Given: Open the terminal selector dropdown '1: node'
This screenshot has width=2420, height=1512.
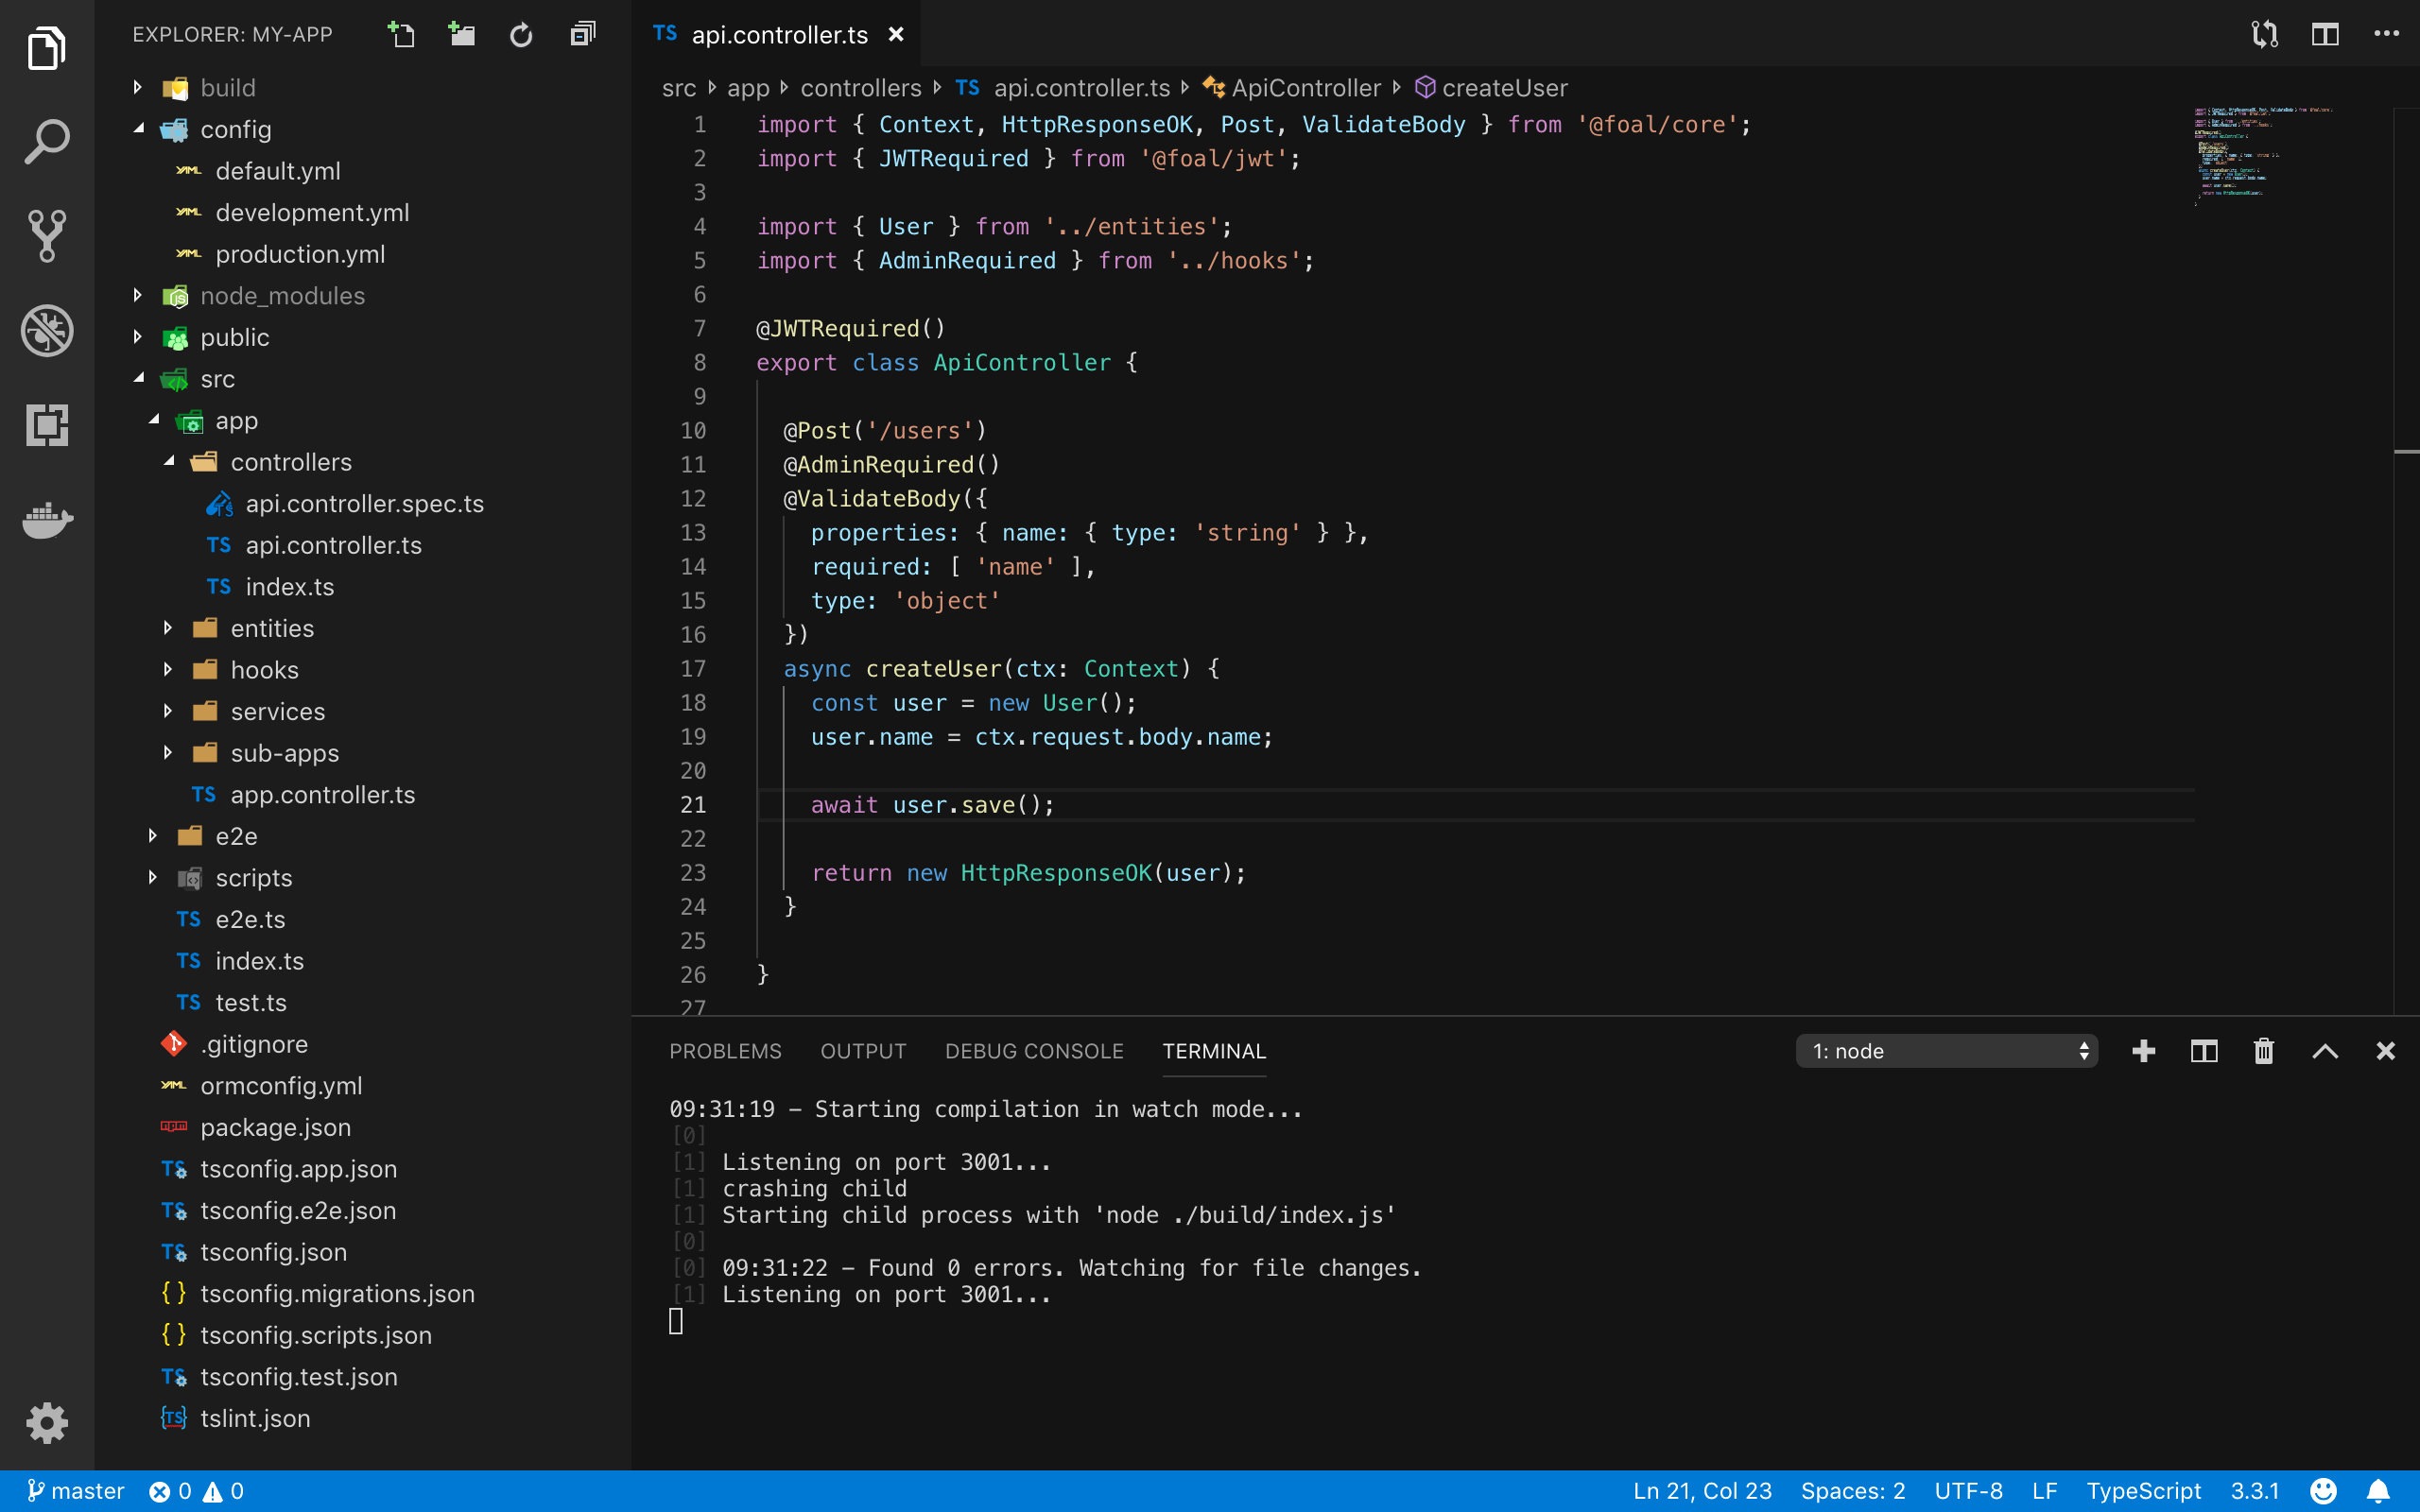Looking at the screenshot, I should point(1946,1051).
